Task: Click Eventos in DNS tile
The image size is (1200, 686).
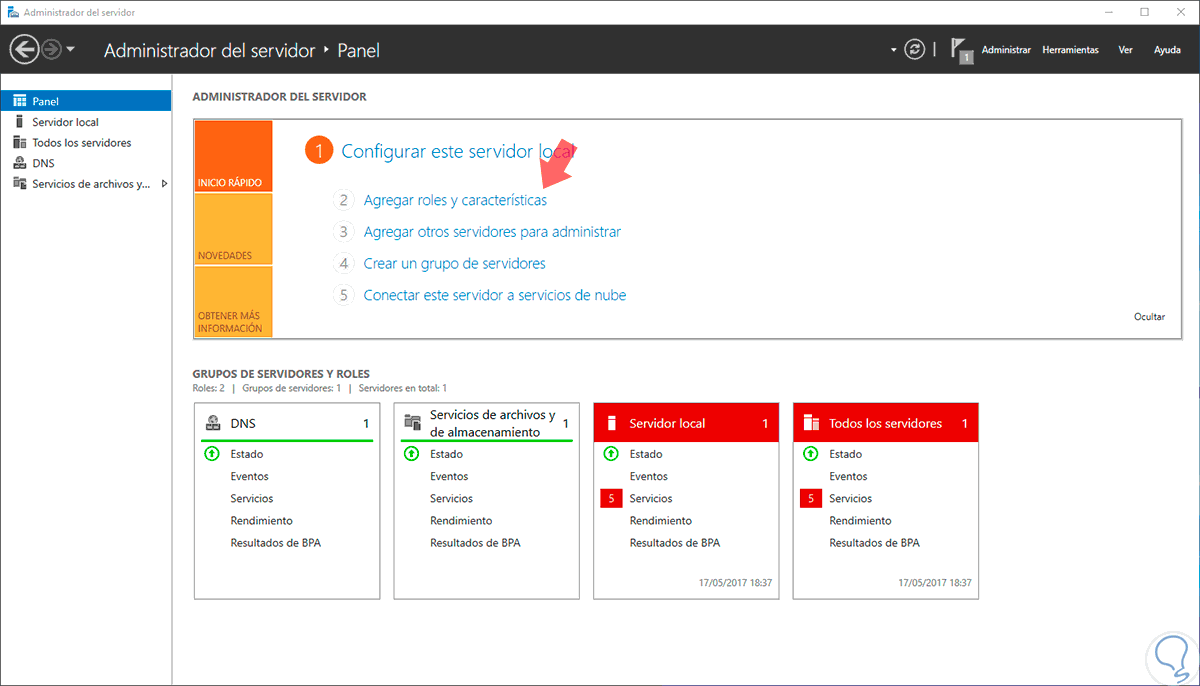Action: point(250,476)
